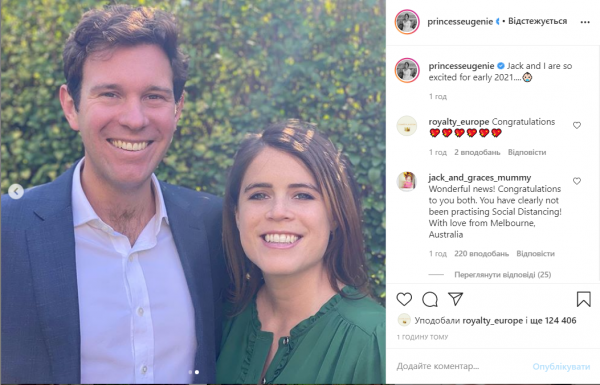Save the post with the bookmark icon

pos(584,299)
